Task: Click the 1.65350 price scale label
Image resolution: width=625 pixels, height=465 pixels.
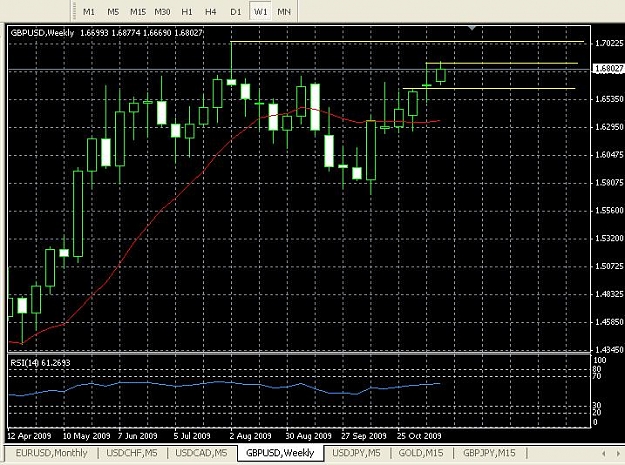Action: 609,99
